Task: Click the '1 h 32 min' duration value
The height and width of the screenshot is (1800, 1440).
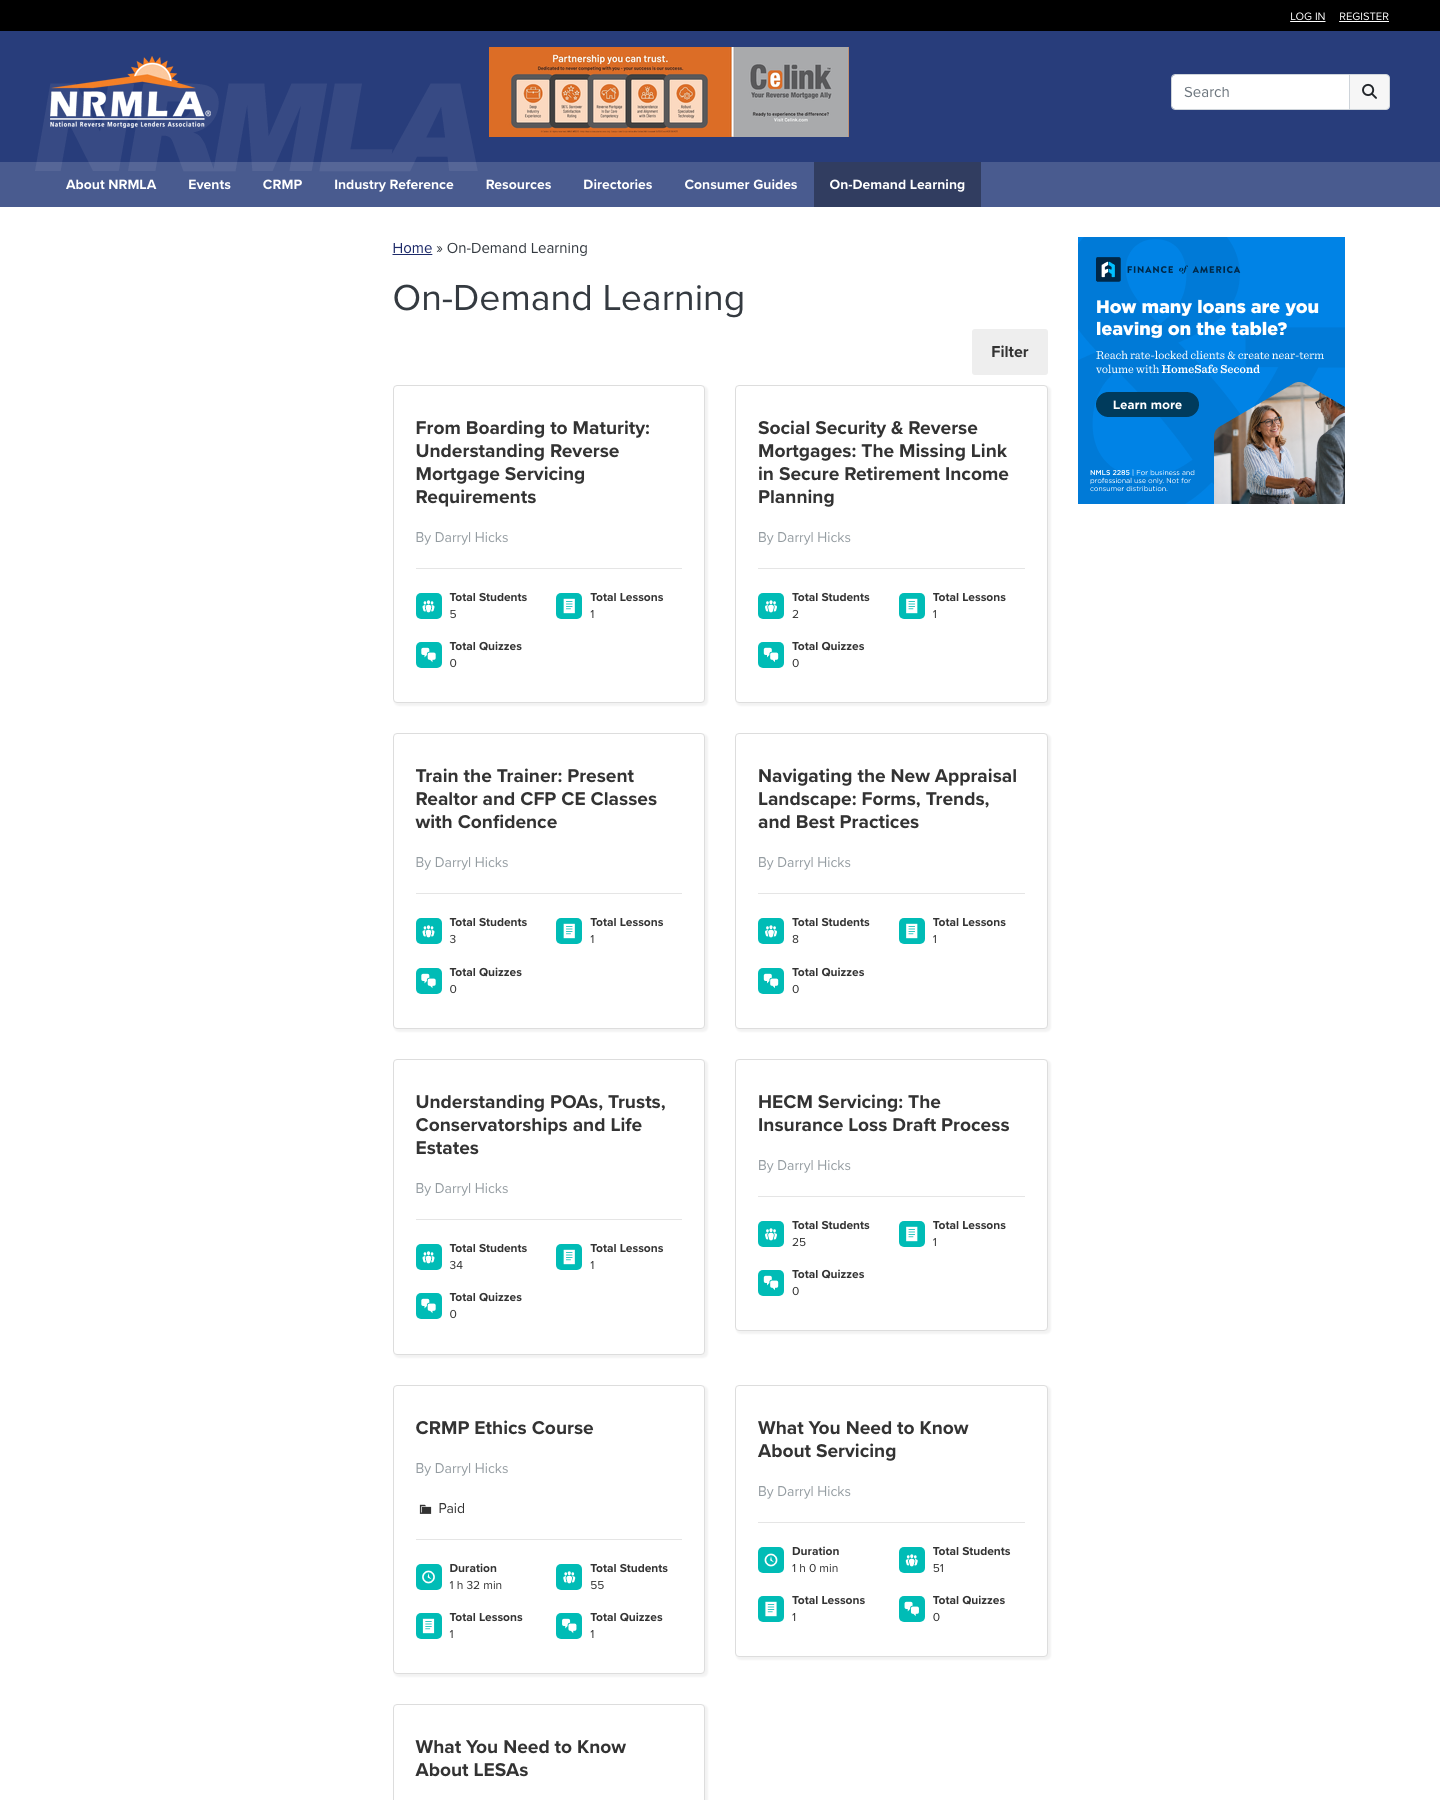Action: [476, 1585]
